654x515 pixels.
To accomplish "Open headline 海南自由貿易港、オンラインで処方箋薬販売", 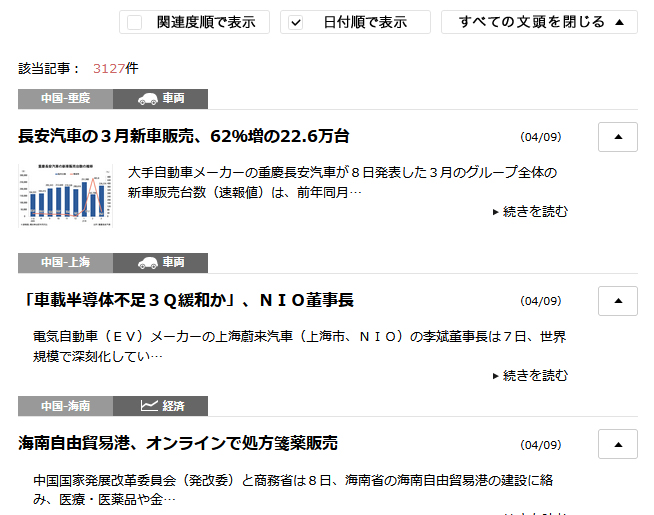I will (178, 443).
